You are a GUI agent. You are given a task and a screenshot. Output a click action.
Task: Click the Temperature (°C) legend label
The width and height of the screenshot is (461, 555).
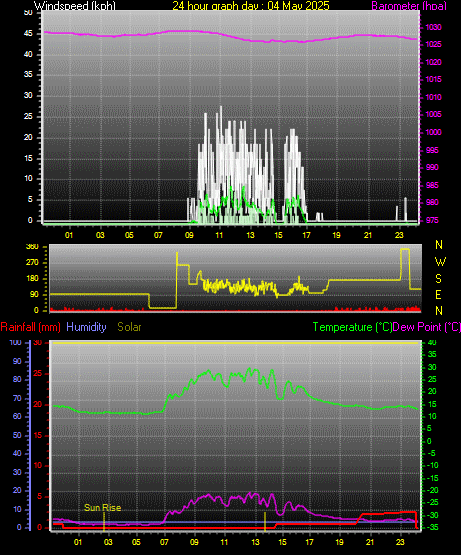click(x=352, y=327)
